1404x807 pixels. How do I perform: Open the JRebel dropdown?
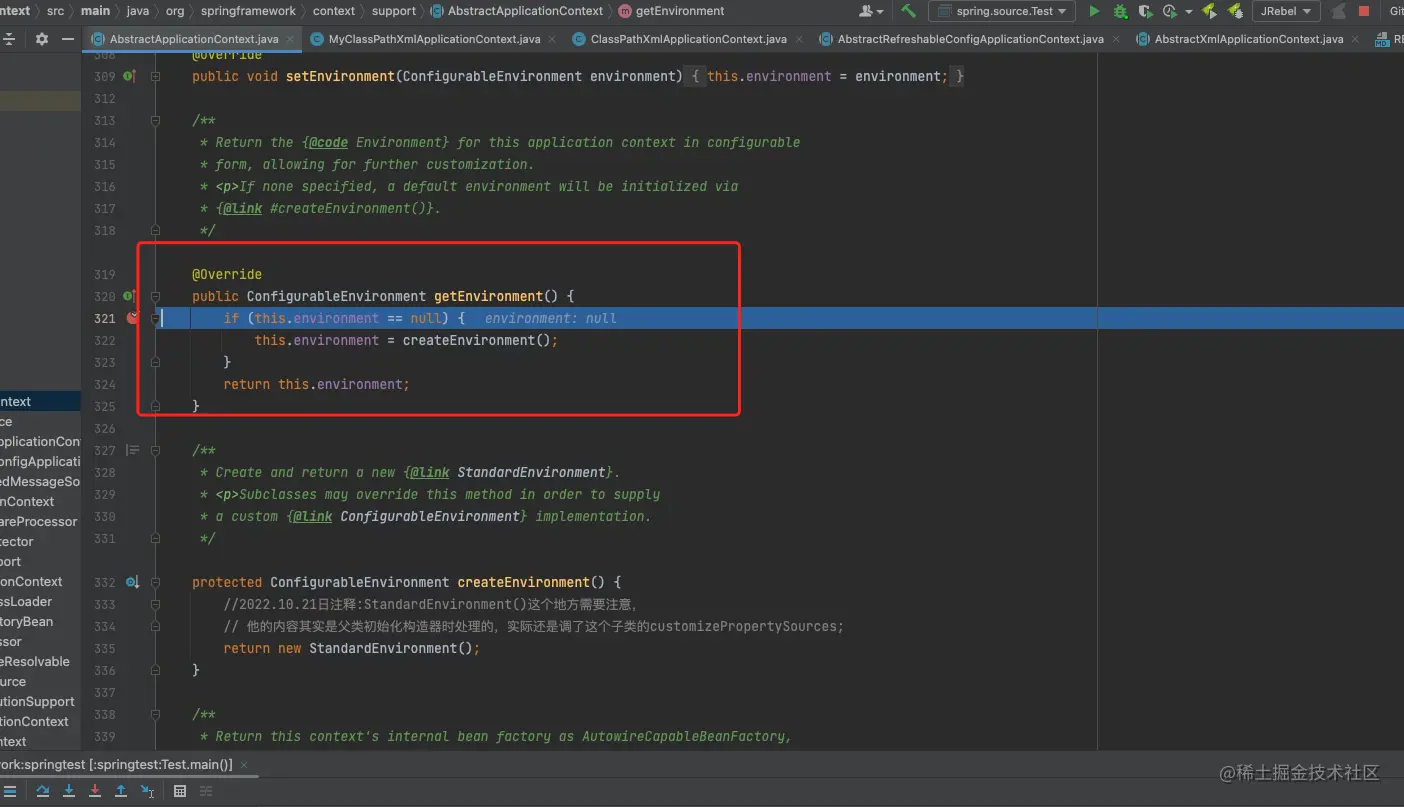click(1284, 11)
